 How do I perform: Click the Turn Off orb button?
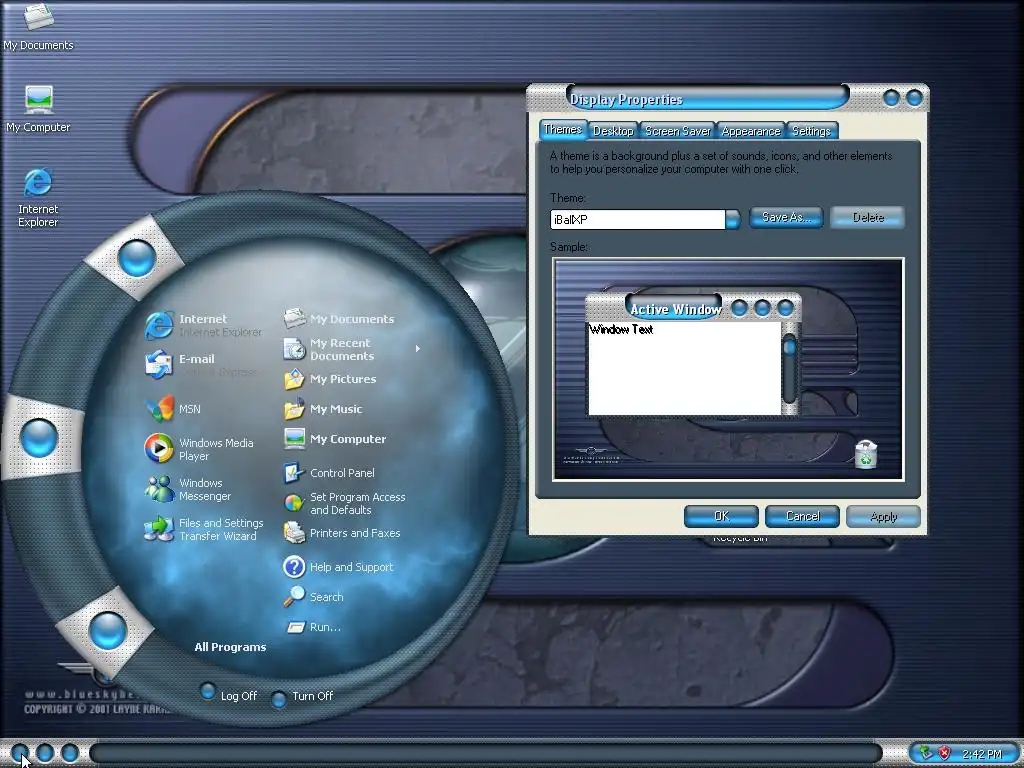tap(279, 699)
